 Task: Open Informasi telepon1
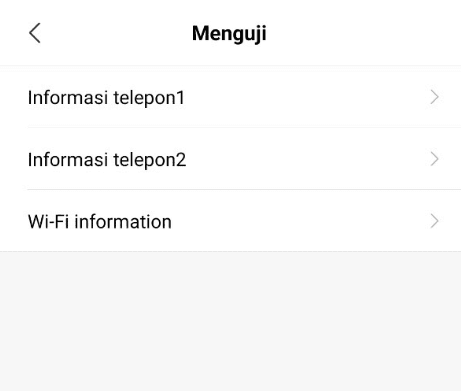click(x=230, y=97)
